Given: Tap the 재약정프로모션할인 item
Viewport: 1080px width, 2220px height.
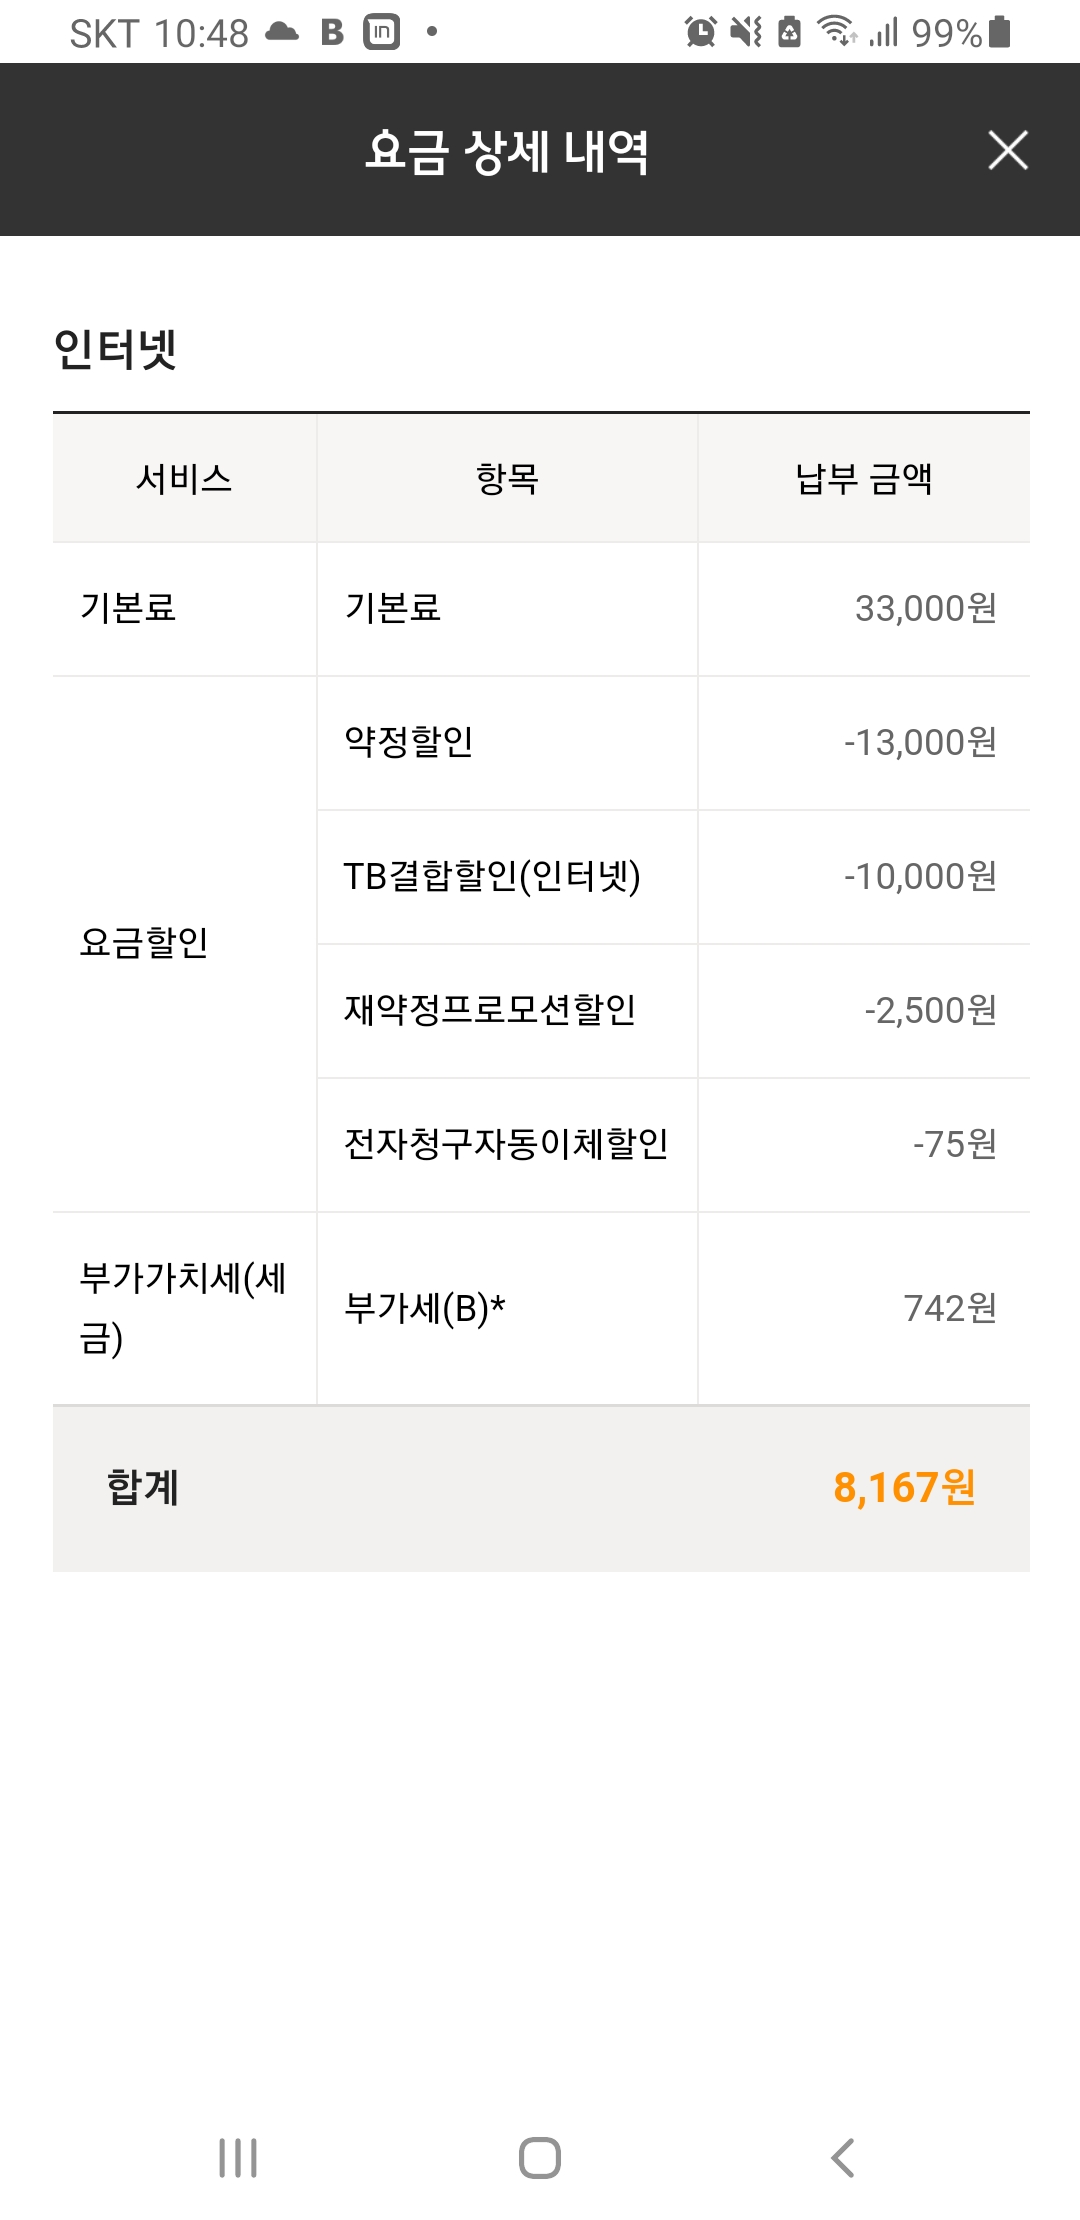Looking at the screenshot, I should pyautogui.click(x=490, y=1010).
